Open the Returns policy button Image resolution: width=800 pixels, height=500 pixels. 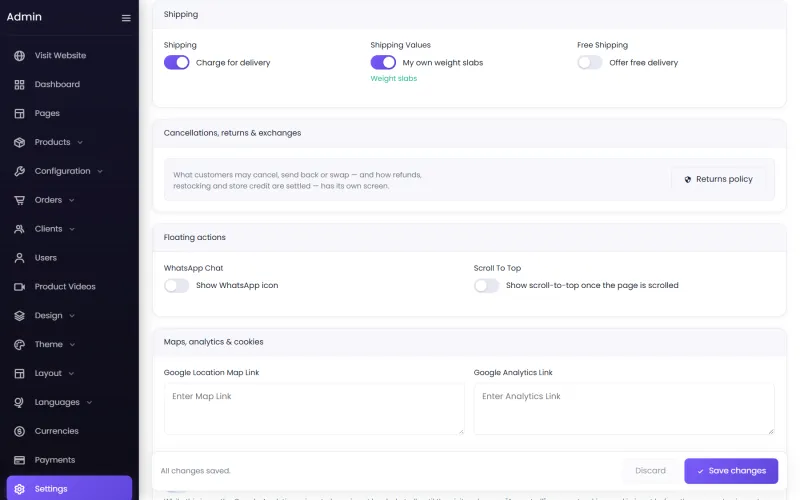point(718,180)
